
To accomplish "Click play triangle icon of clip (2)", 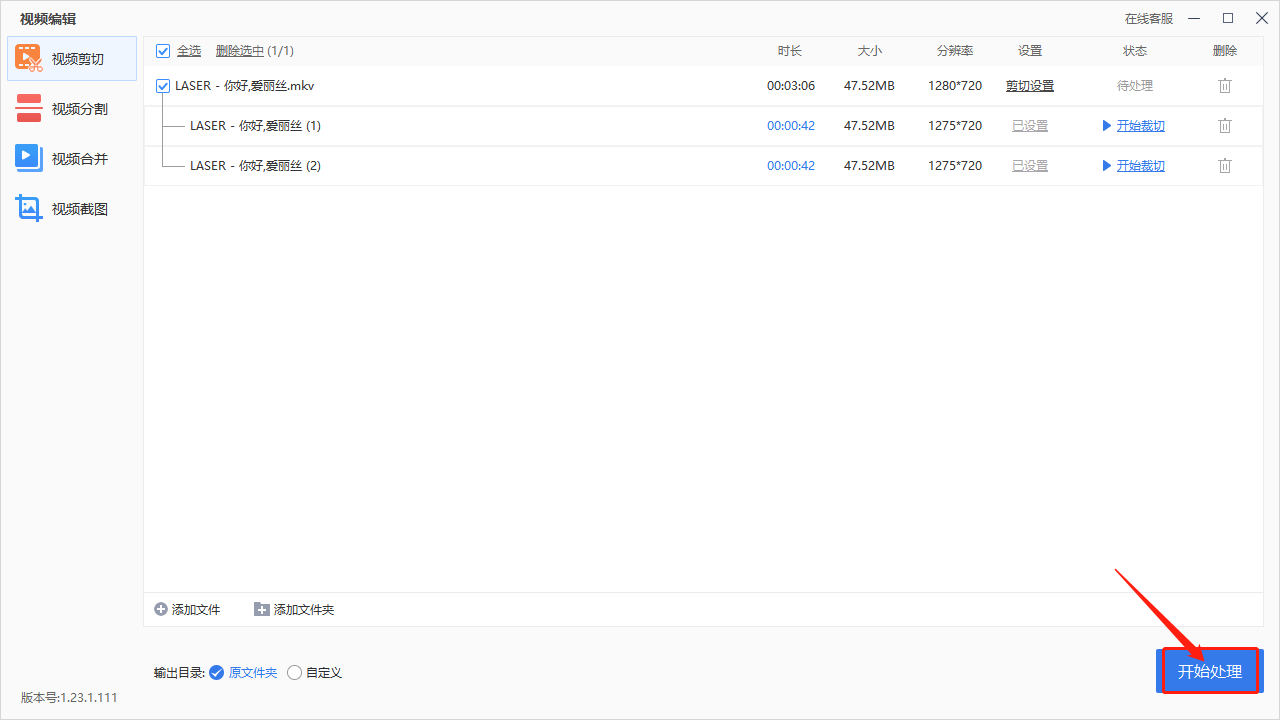I will (1107, 166).
